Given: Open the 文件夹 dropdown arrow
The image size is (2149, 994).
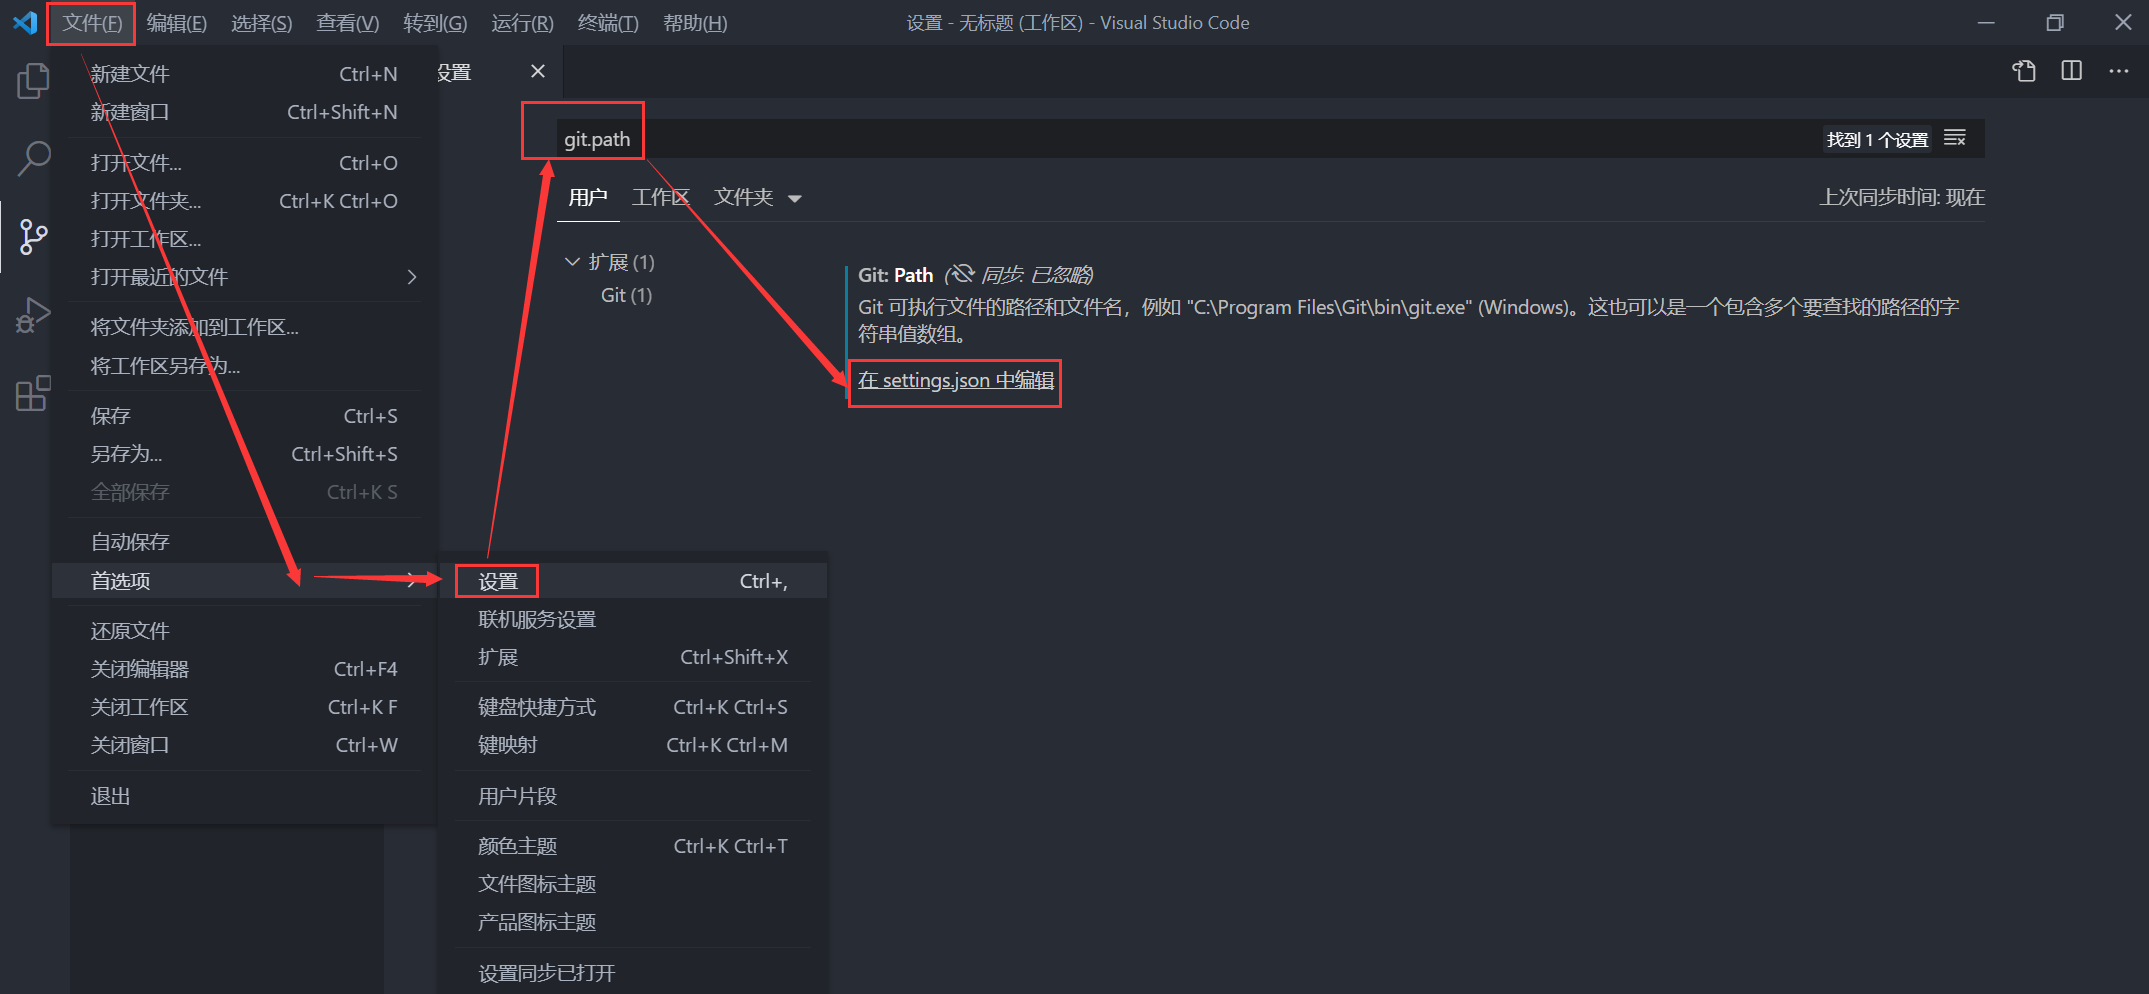Looking at the screenshot, I should [x=795, y=199].
